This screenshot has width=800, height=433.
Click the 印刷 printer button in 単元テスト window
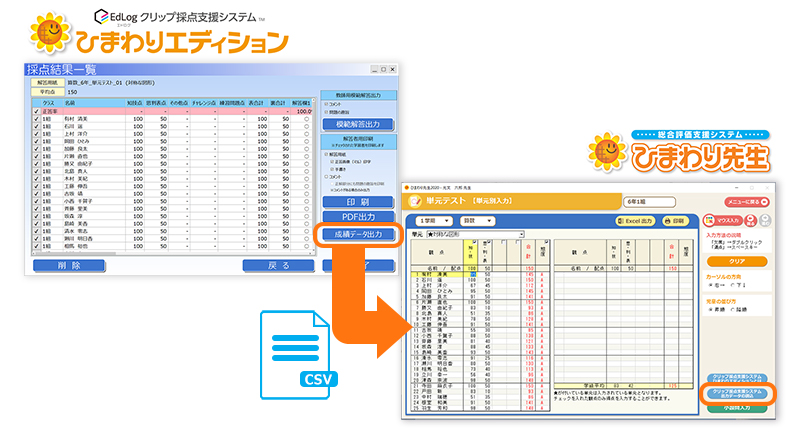[675, 221]
